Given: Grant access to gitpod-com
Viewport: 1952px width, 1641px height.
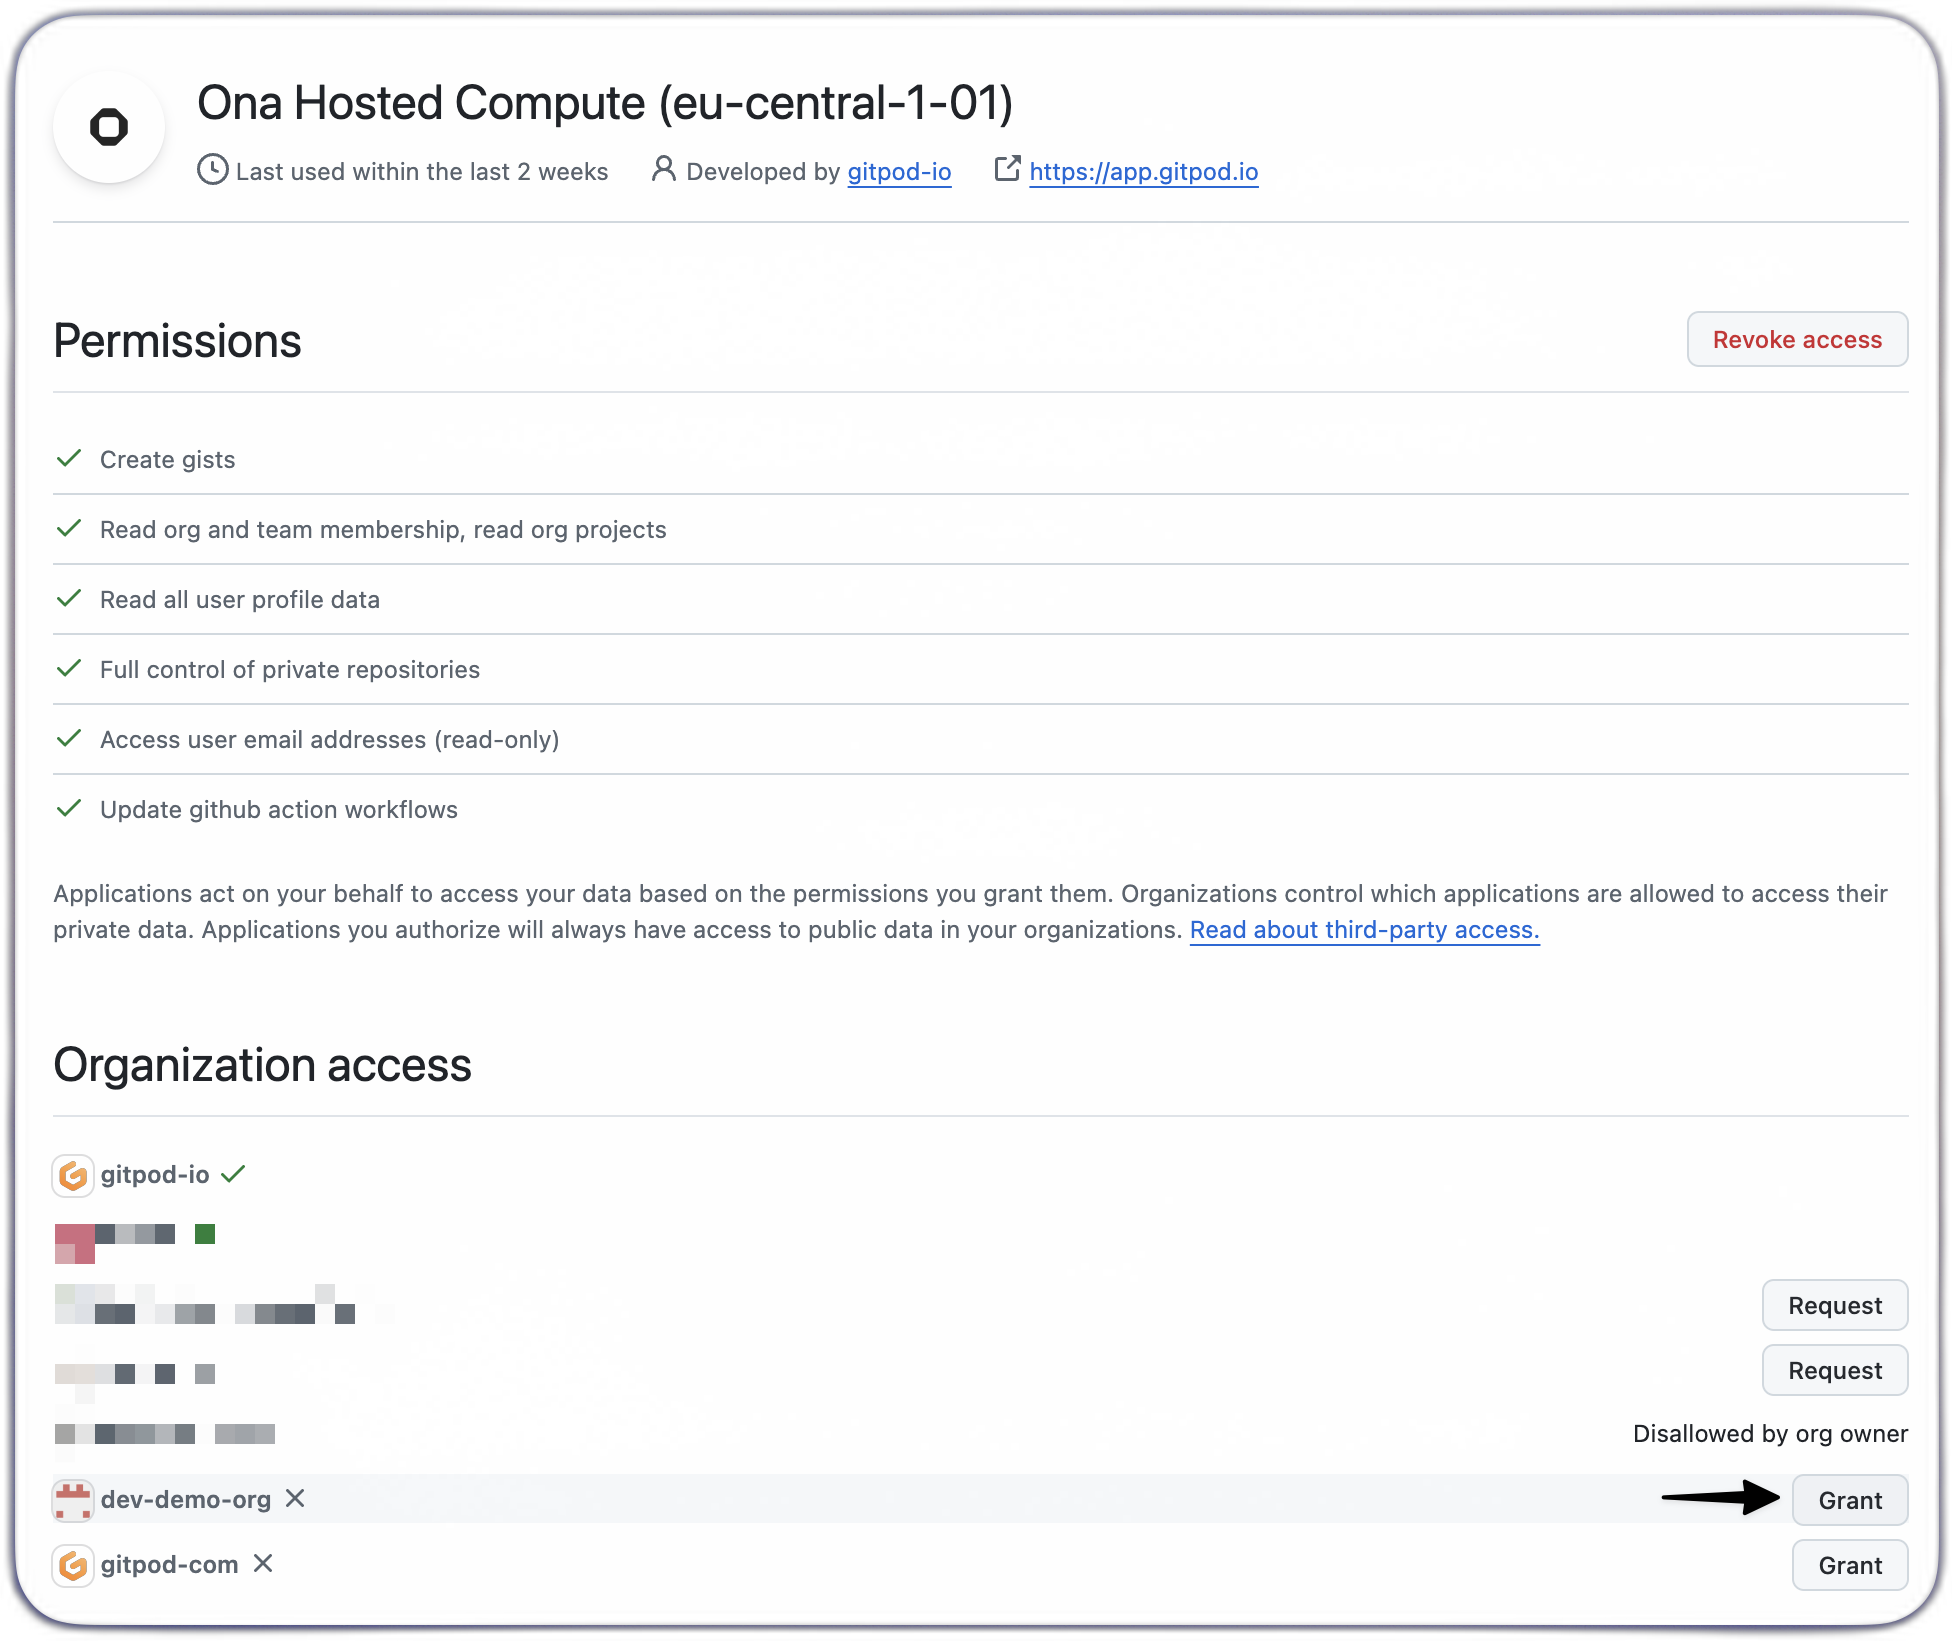Looking at the screenshot, I should tap(1849, 1565).
